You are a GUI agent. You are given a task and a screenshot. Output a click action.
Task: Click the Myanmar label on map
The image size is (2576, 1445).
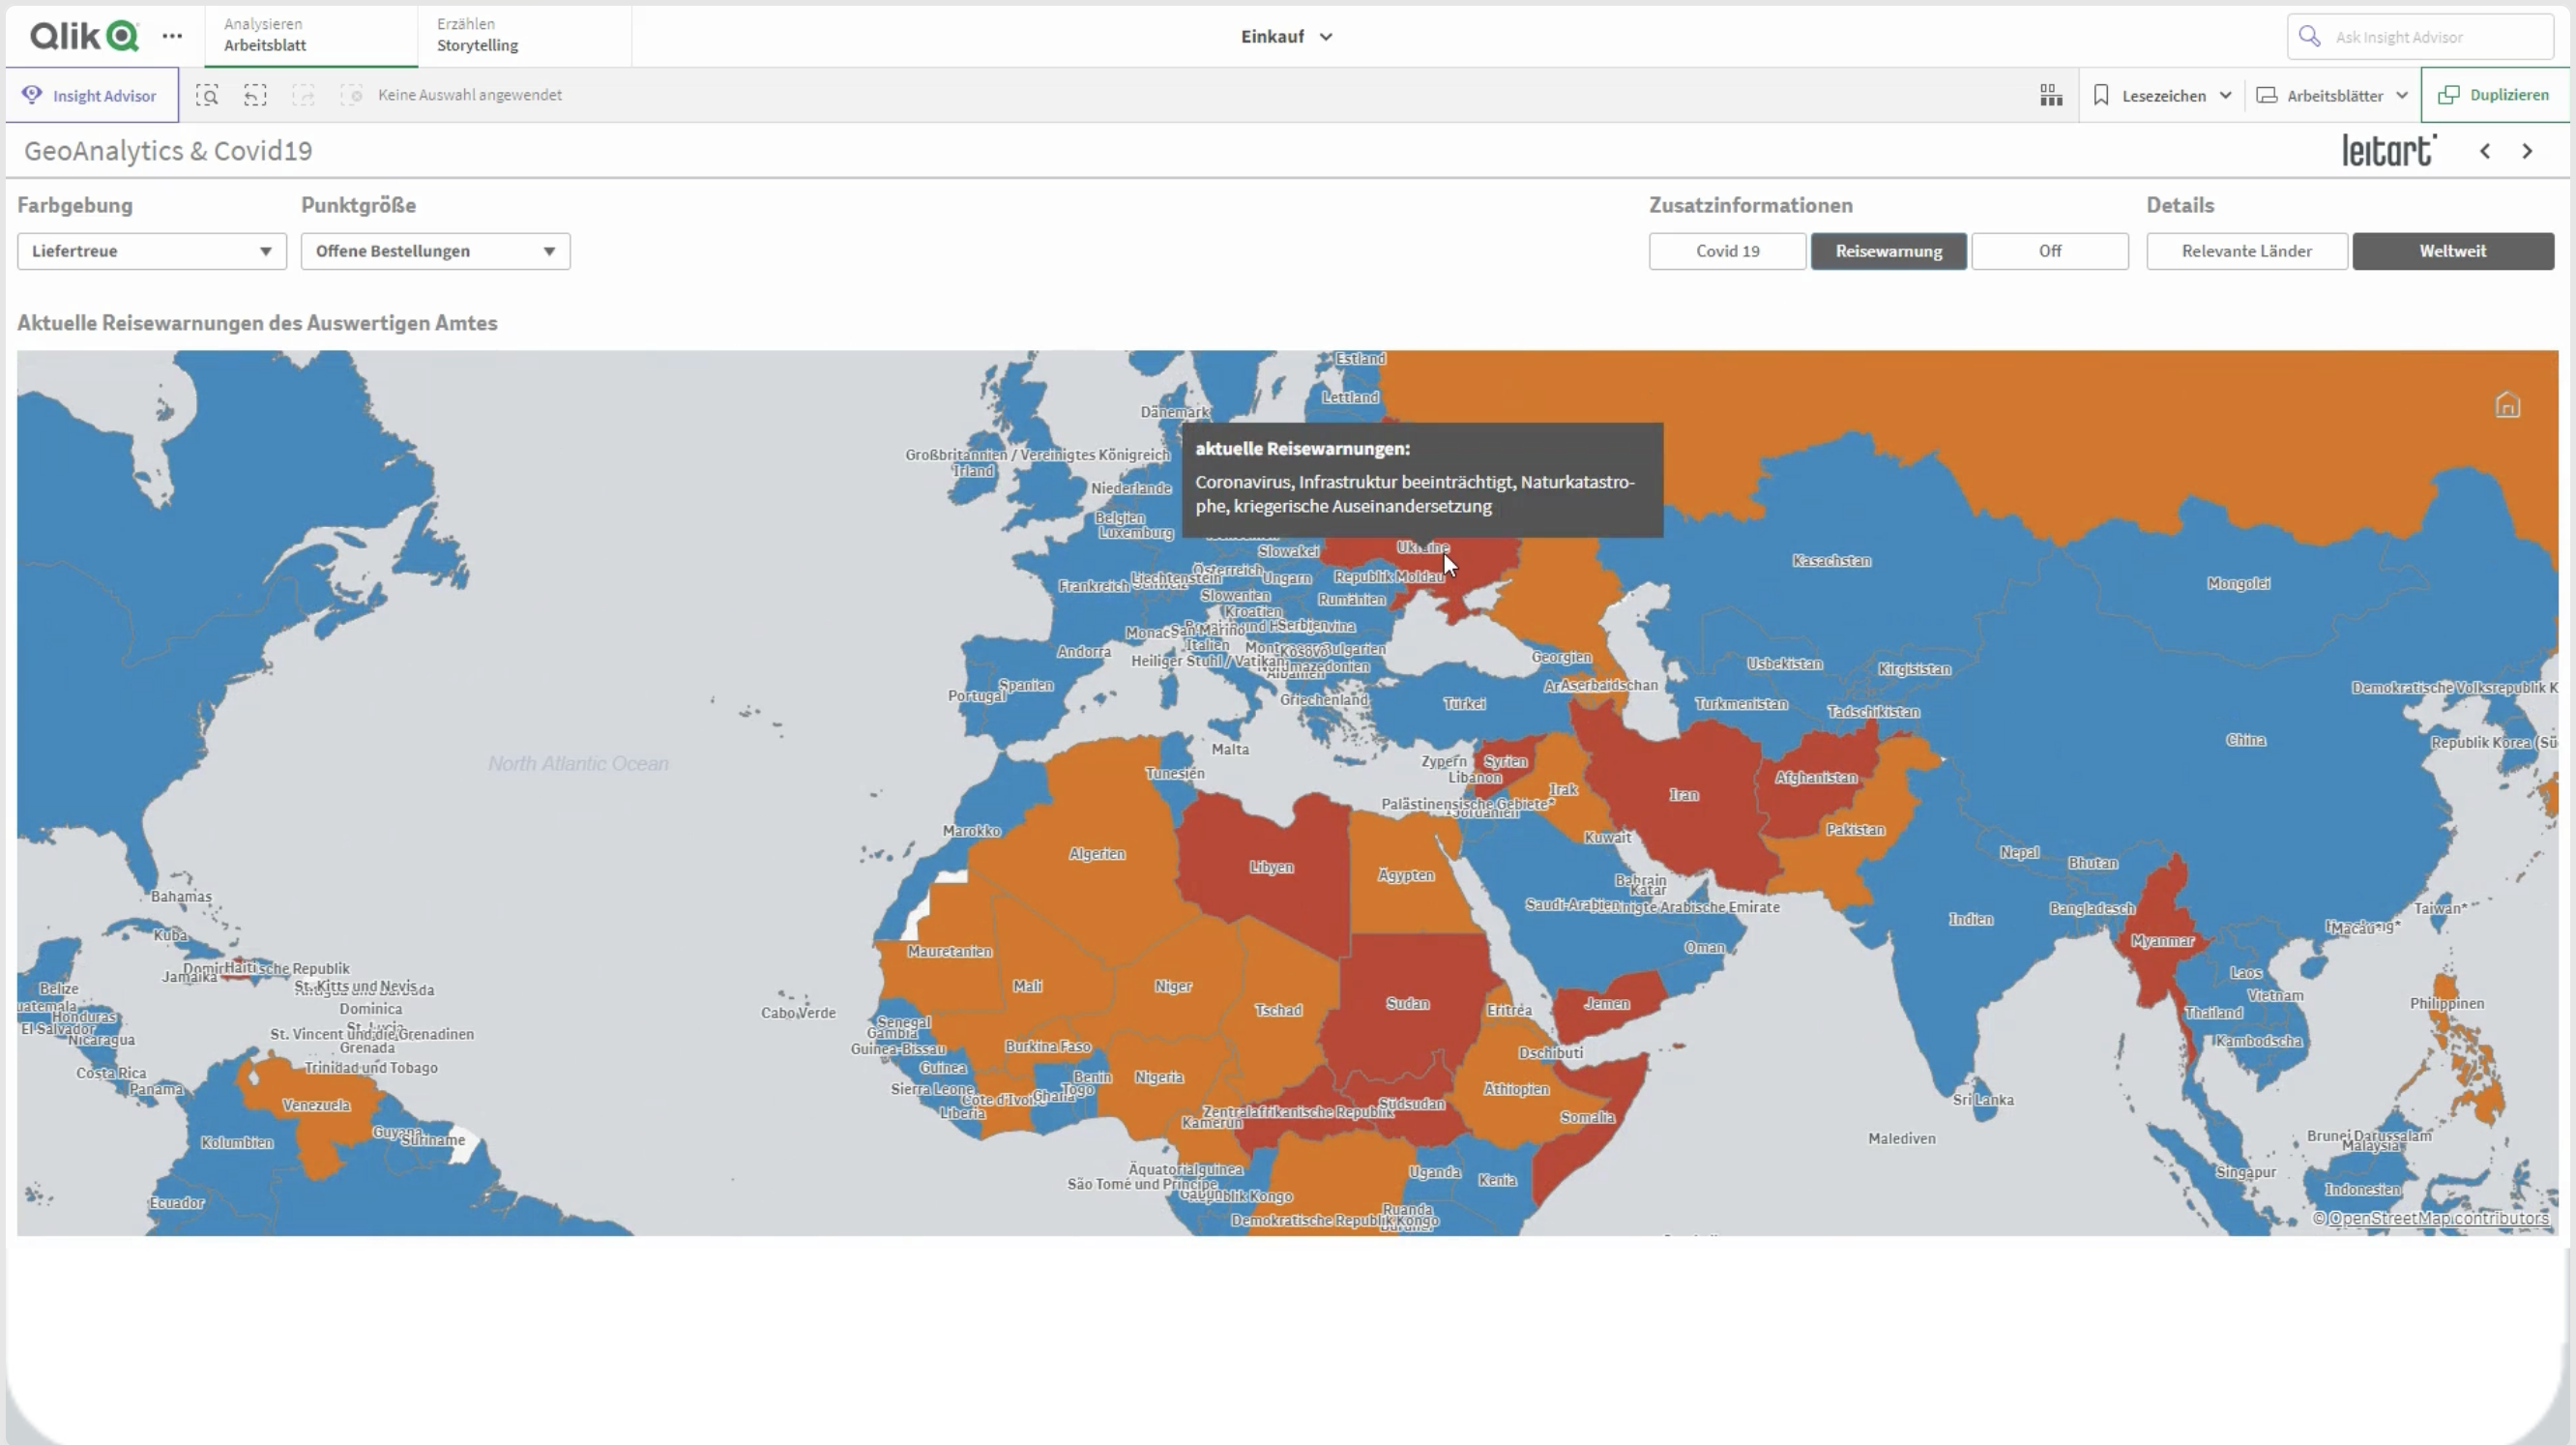pos(2162,941)
